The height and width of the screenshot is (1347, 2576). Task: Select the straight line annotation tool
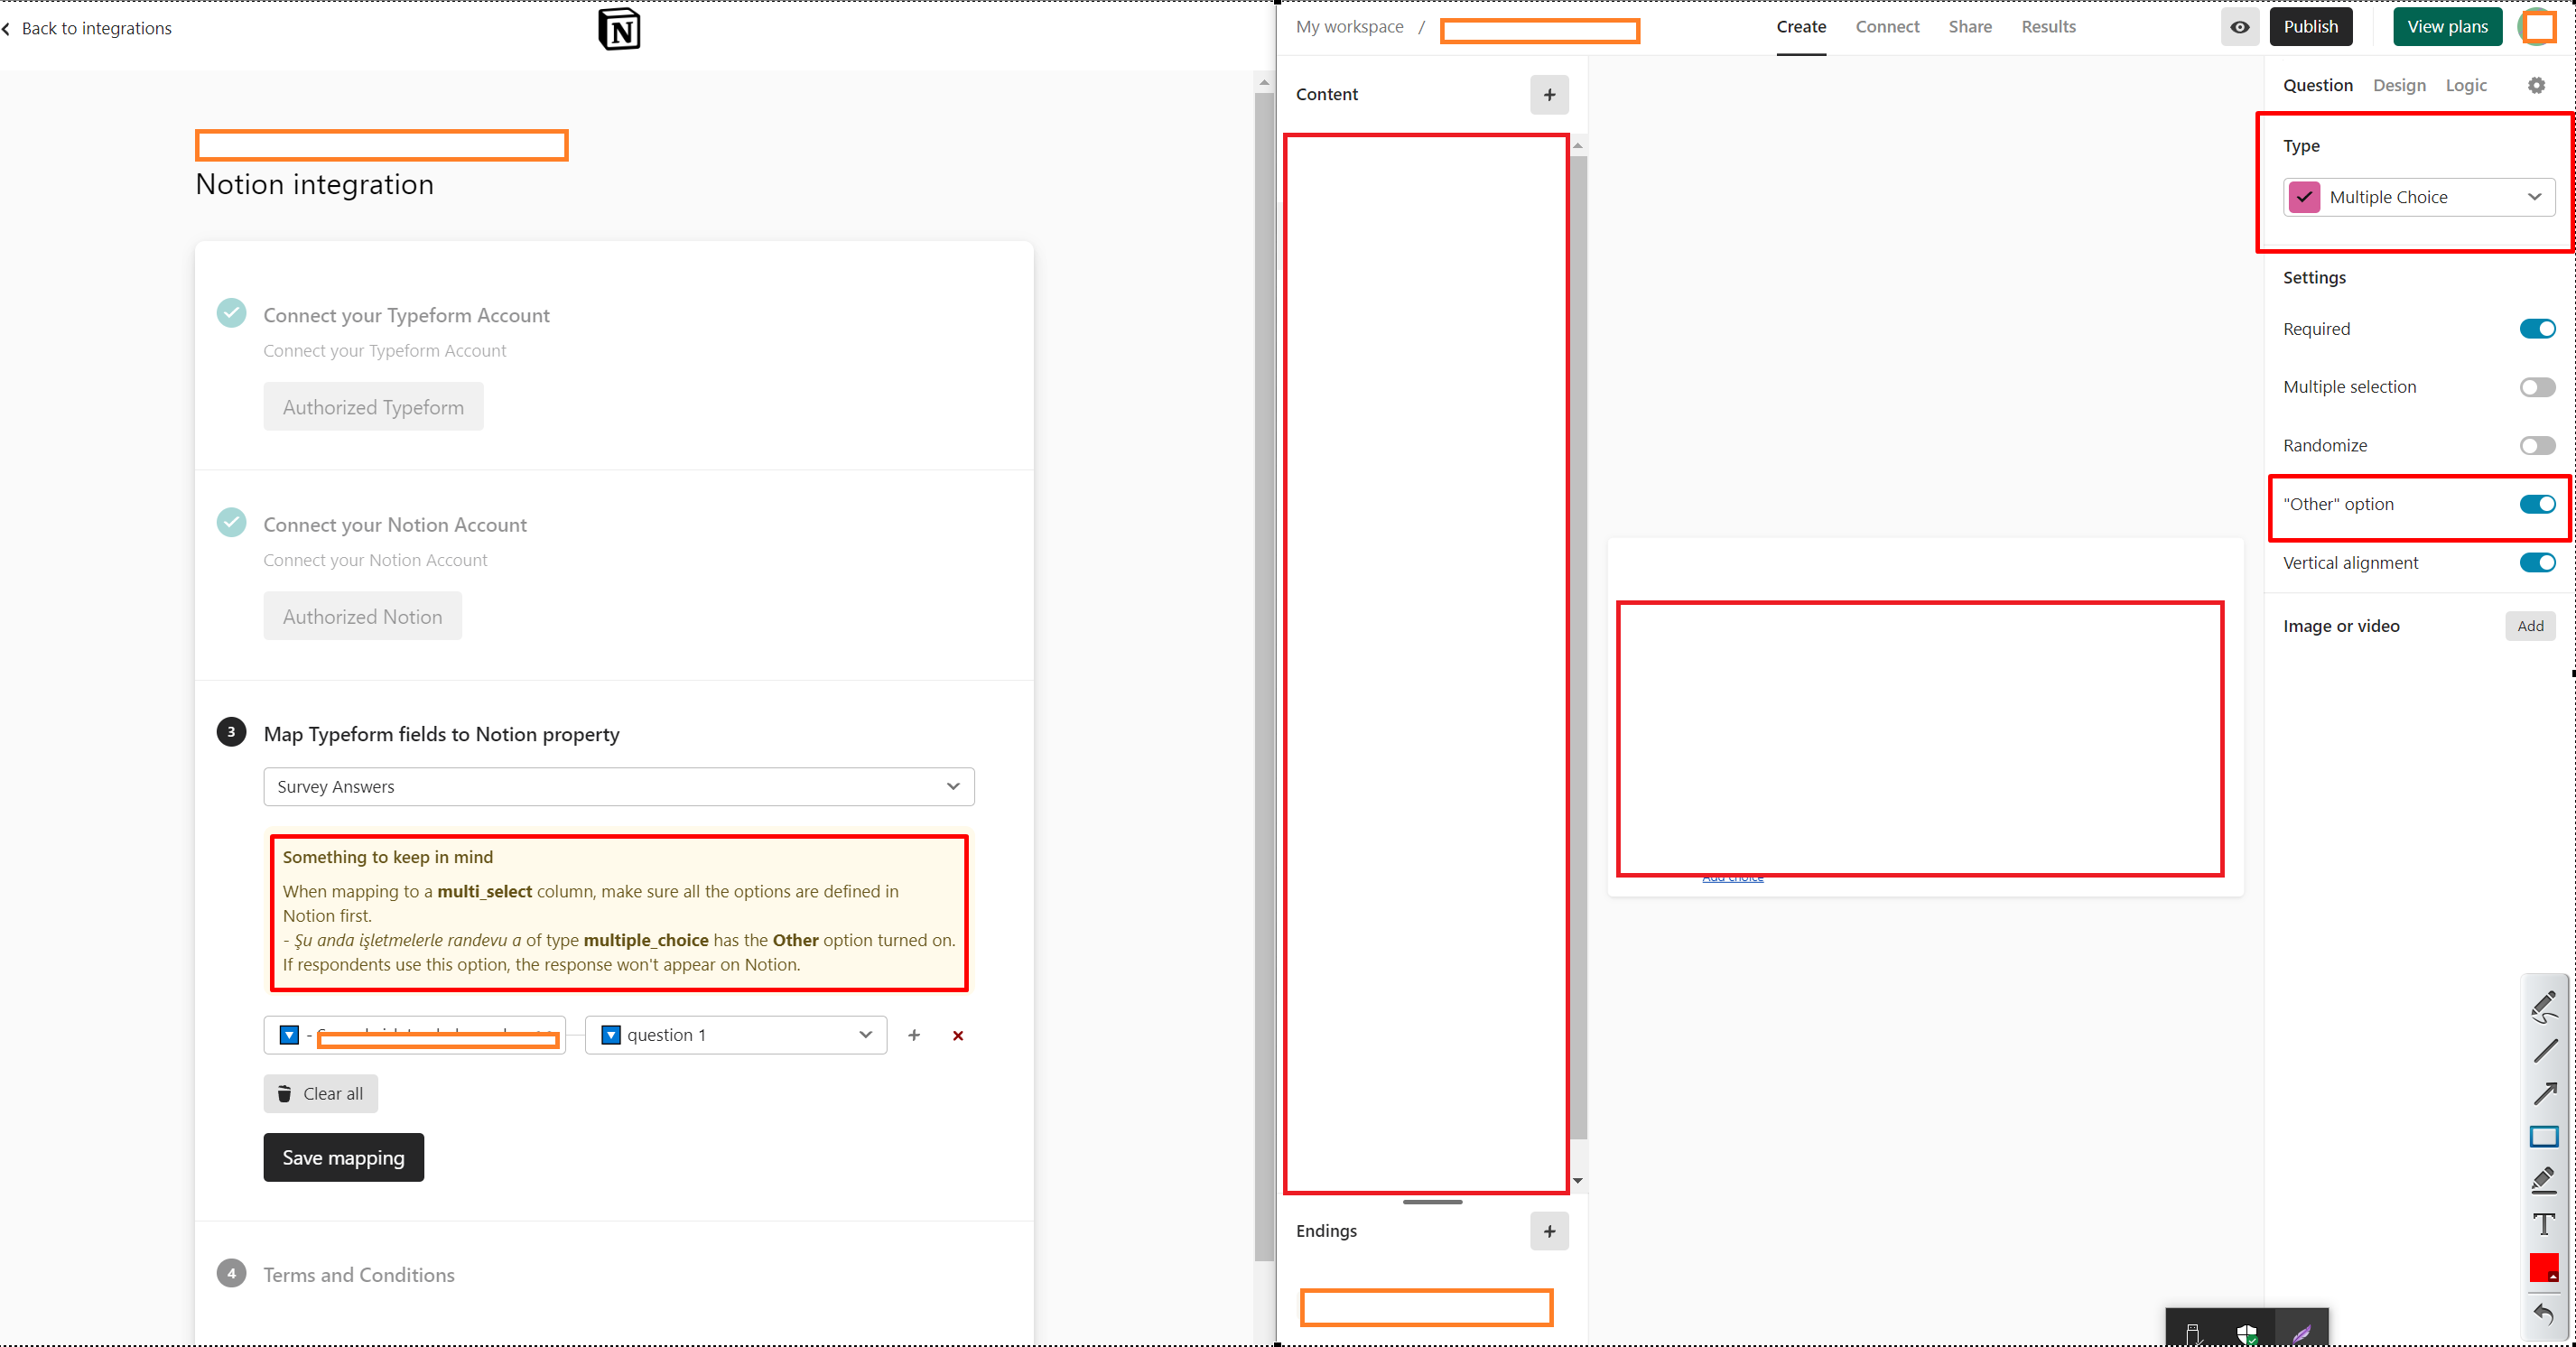(2545, 1051)
